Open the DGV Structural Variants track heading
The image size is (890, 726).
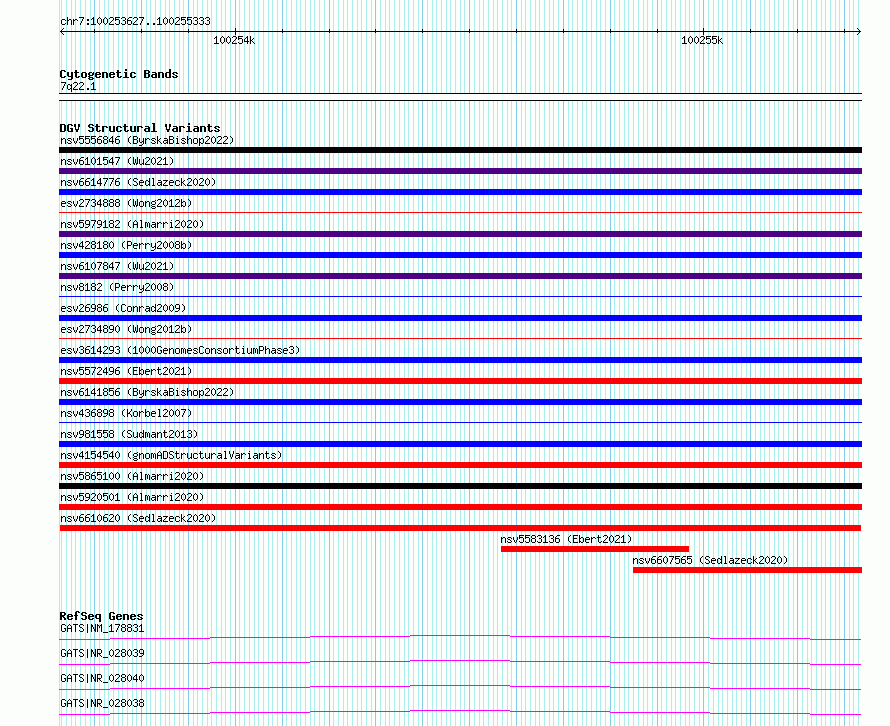140,128
